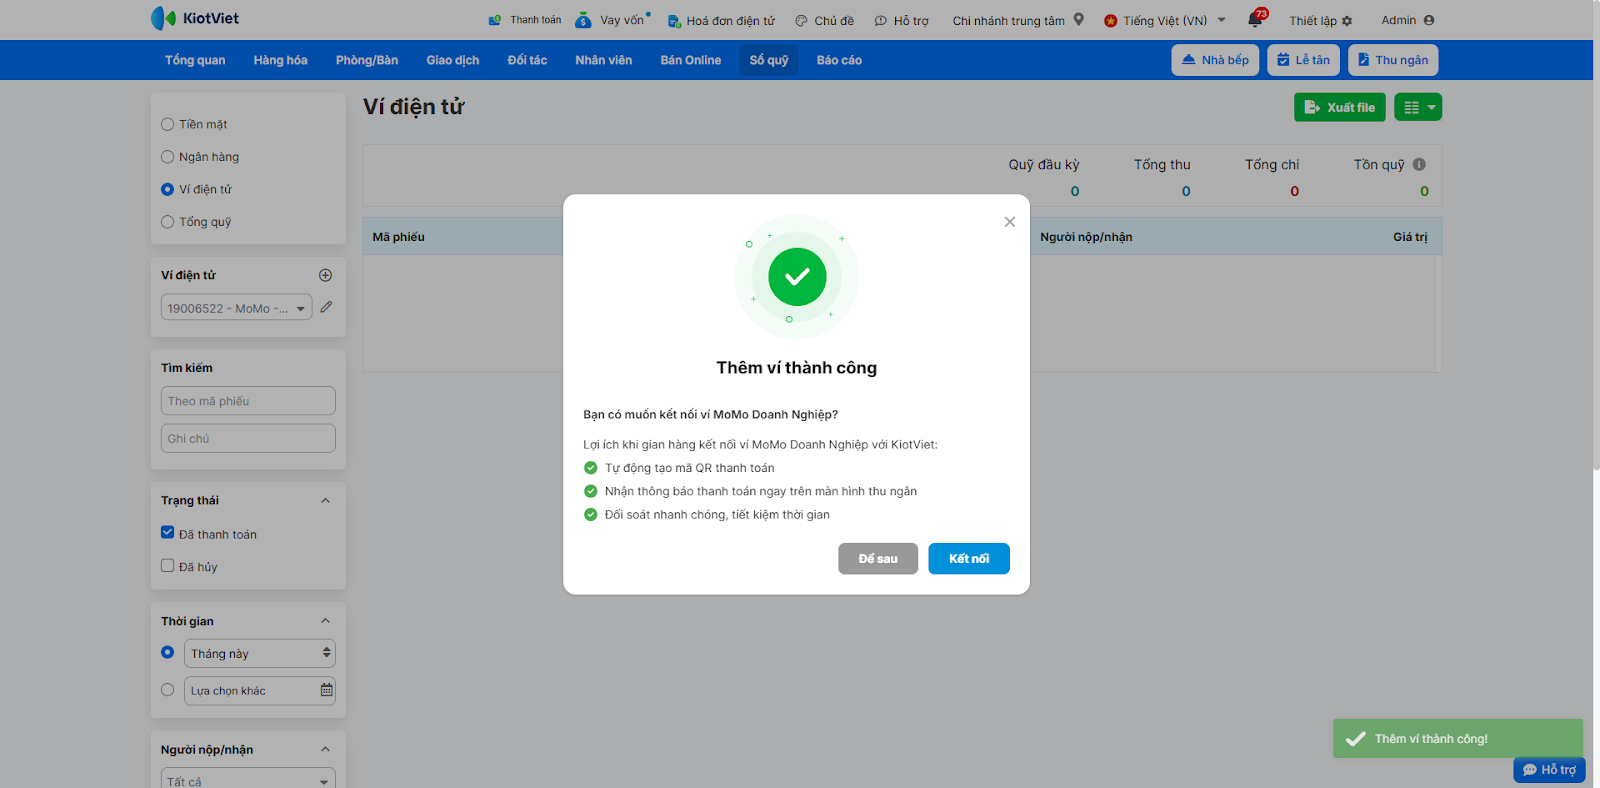This screenshot has width=1600, height=788.
Task: Open Hoá đơn điện tử link
Action: [721, 20]
